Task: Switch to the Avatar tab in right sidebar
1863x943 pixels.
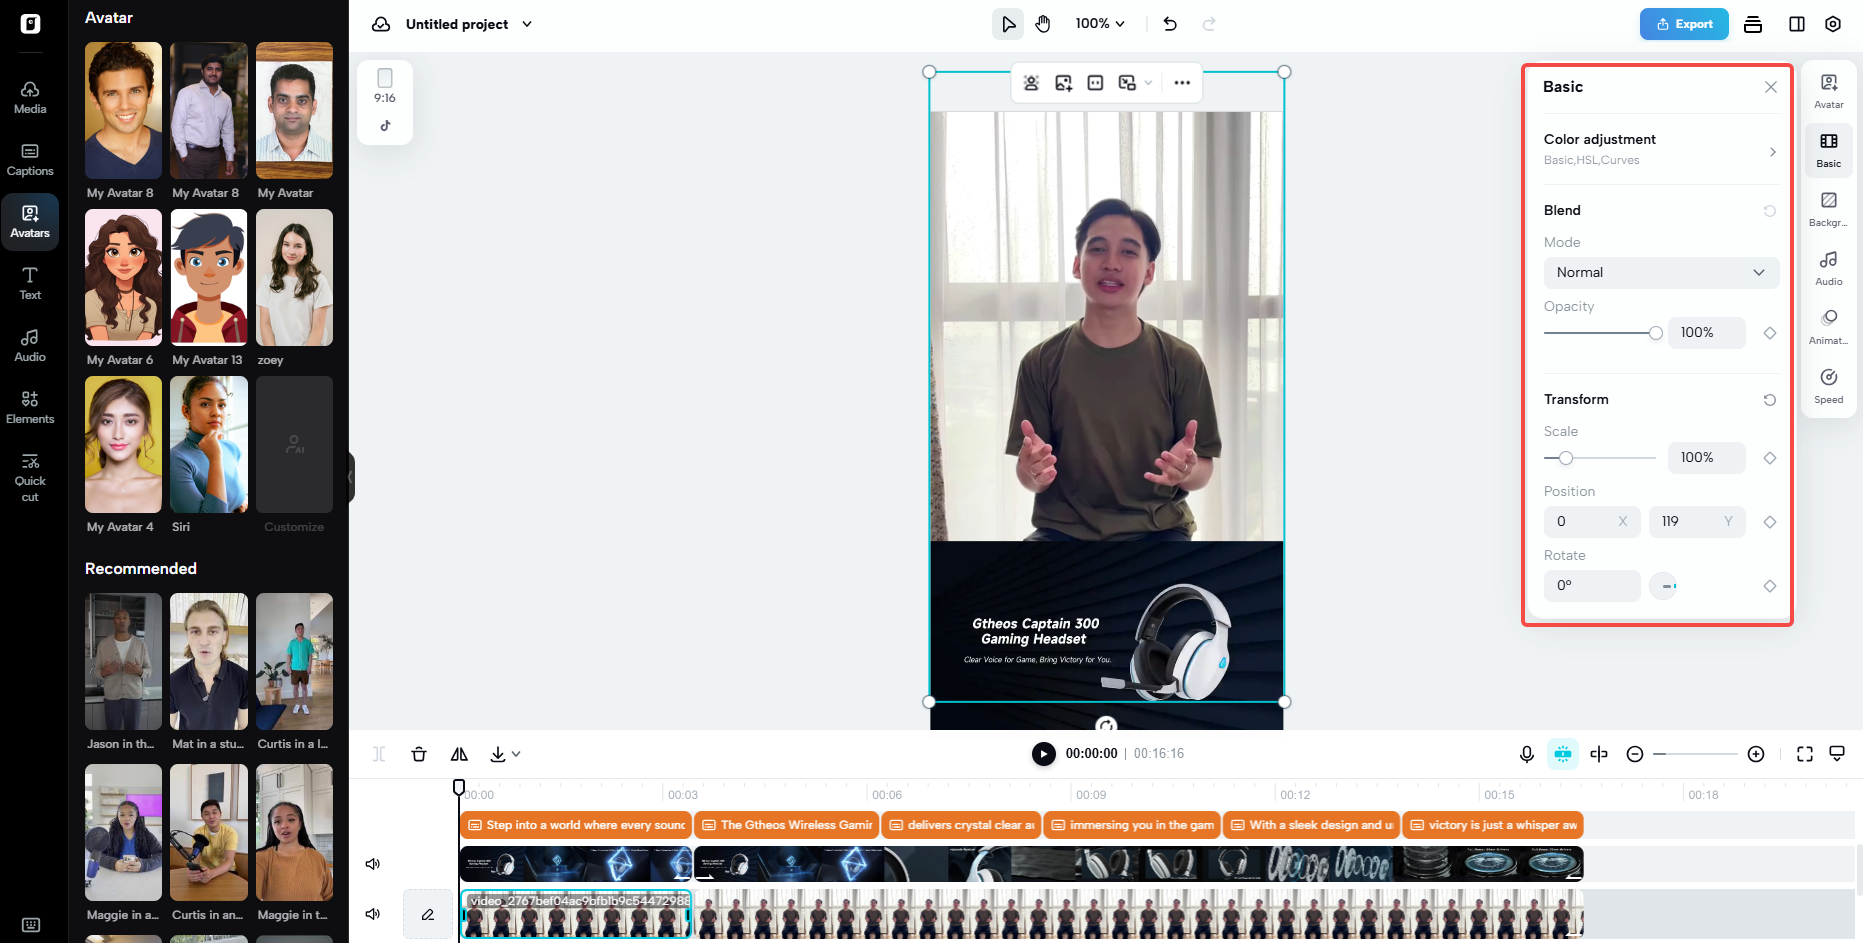Action: [x=1829, y=91]
